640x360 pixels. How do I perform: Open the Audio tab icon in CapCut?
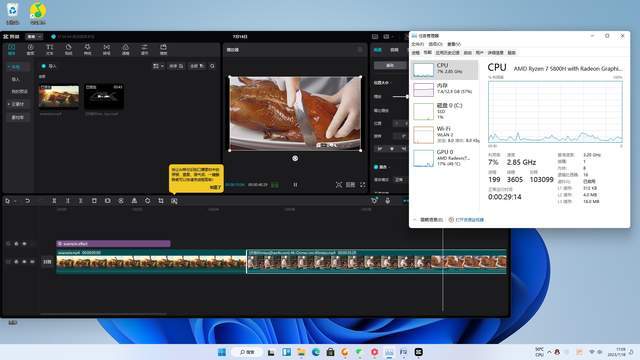[x=30, y=49]
